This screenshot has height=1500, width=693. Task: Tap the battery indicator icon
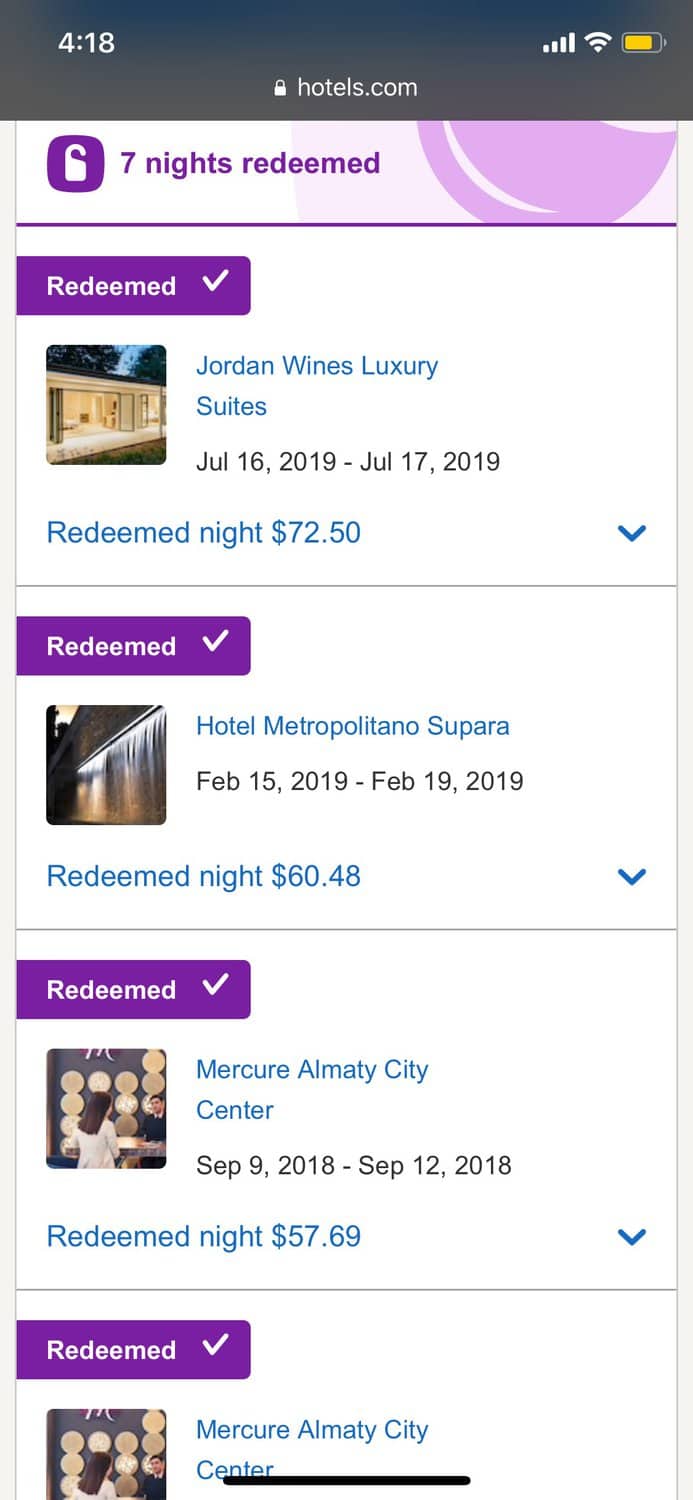641,42
